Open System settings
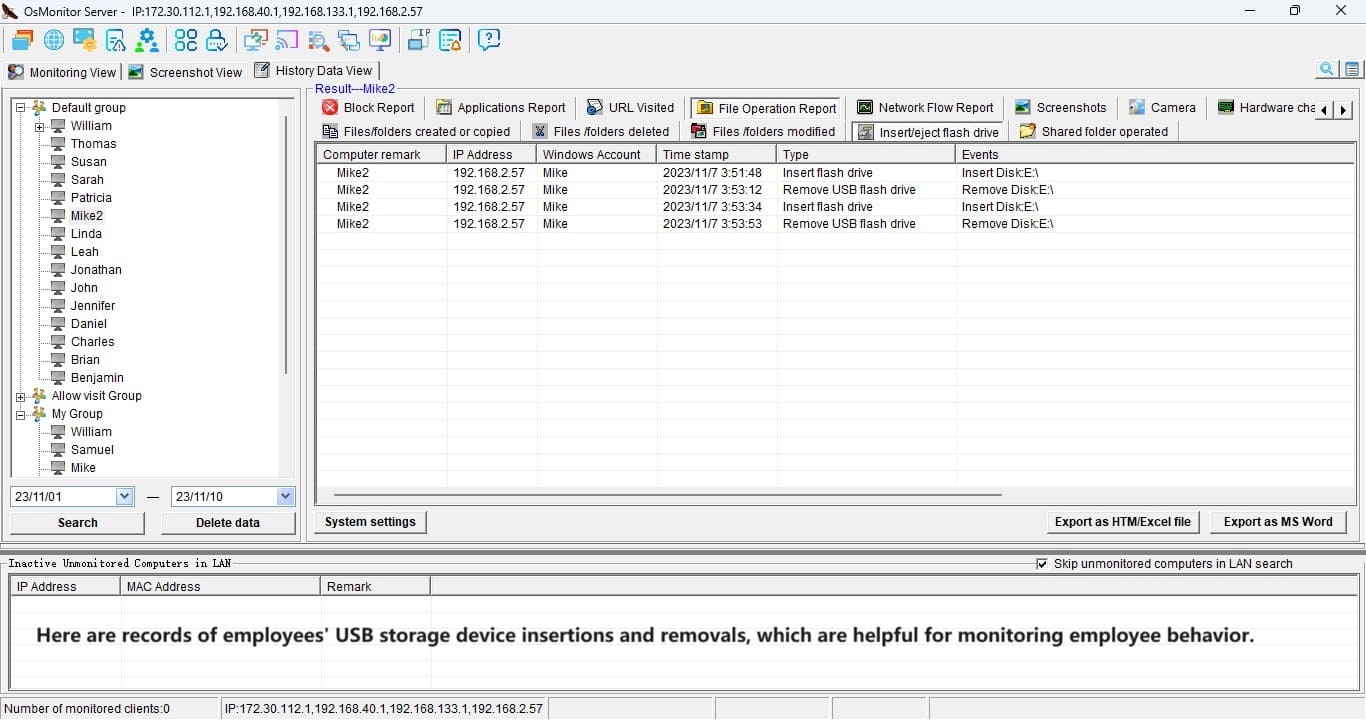The width and height of the screenshot is (1366, 720). (370, 521)
